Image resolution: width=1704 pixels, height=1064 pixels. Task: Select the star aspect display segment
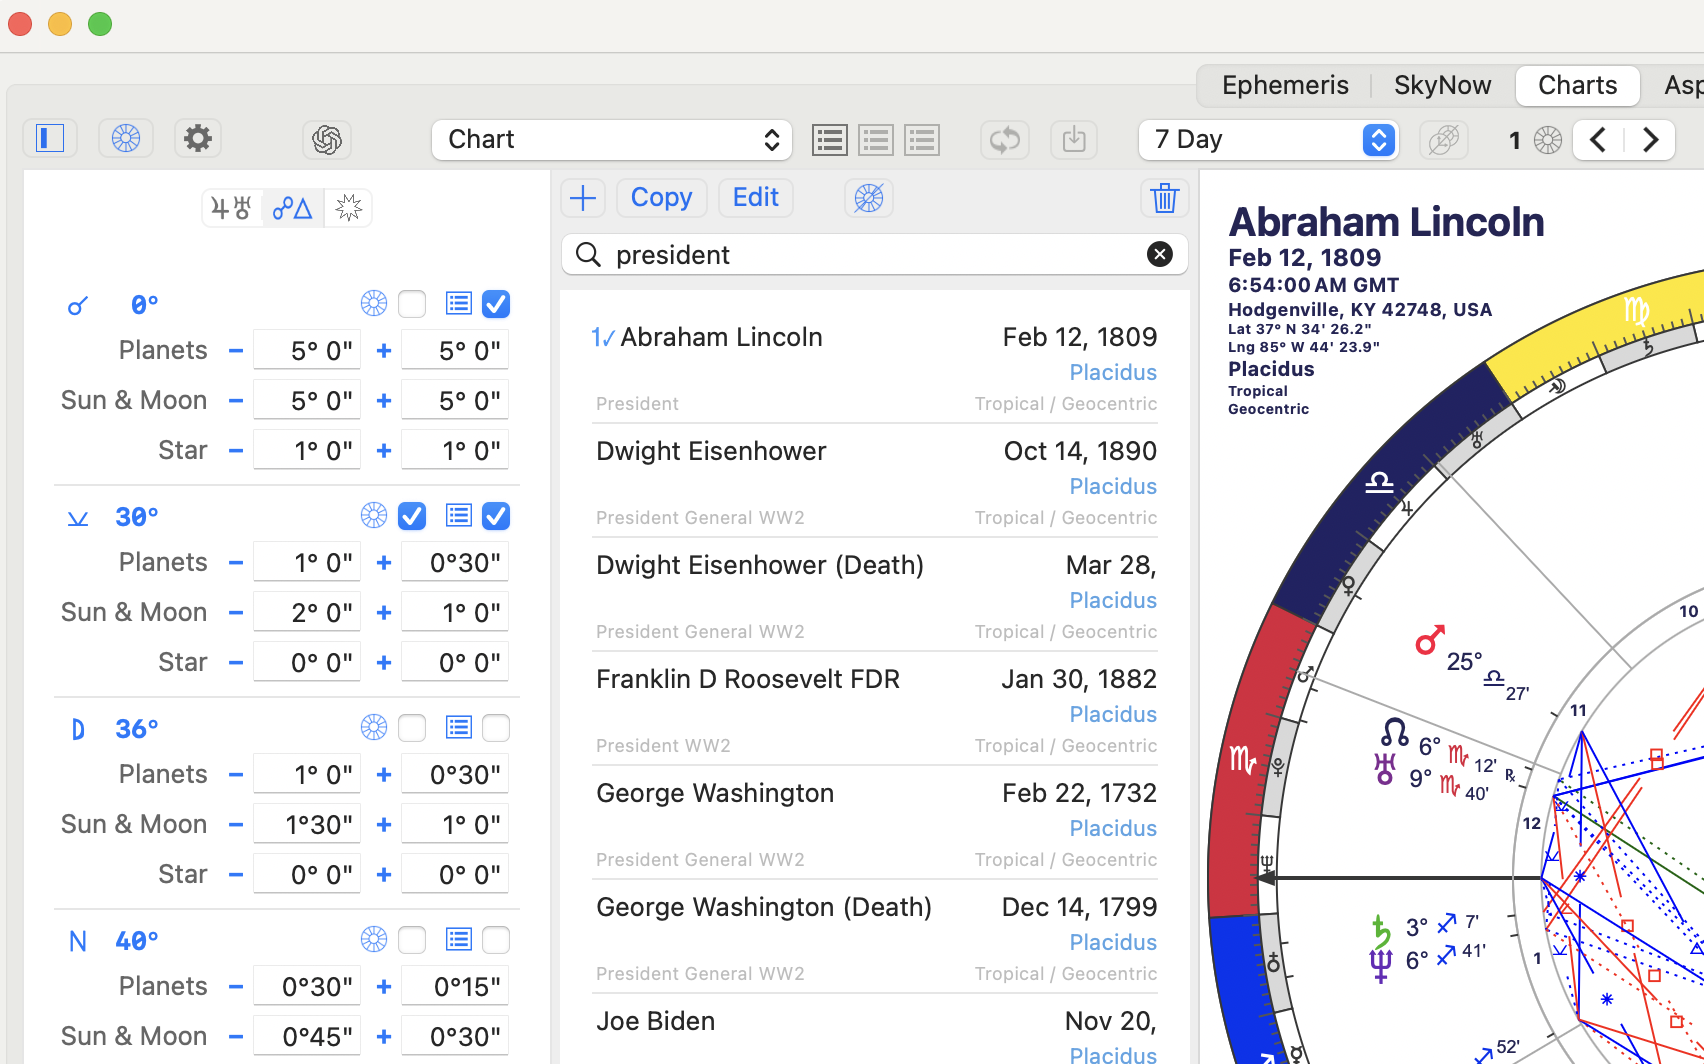tap(347, 207)
